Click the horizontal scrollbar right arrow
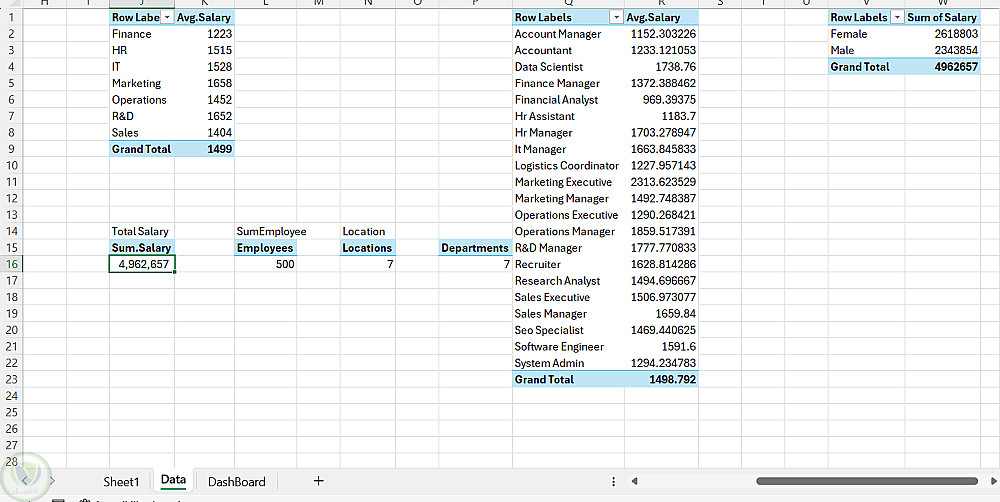Image resolution: width=1000 pixels, height=502 pixels. [x=994, y=481]
